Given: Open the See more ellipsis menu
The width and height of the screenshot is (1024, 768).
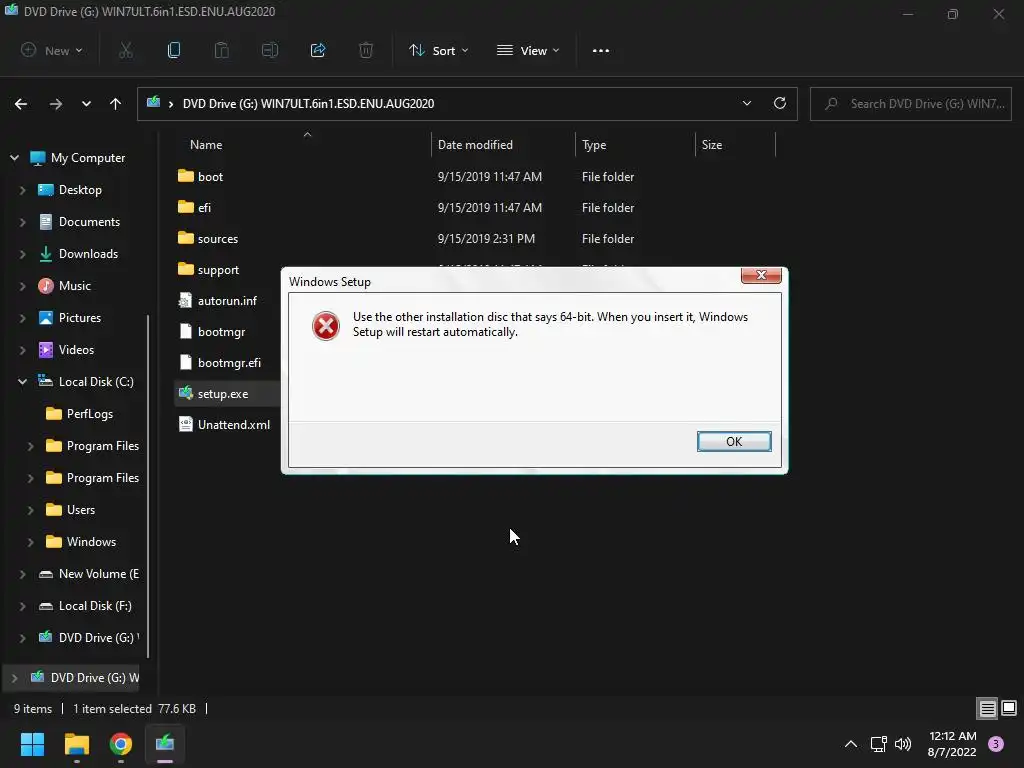Looking at the screenshot, I should [x=601, y=50].
